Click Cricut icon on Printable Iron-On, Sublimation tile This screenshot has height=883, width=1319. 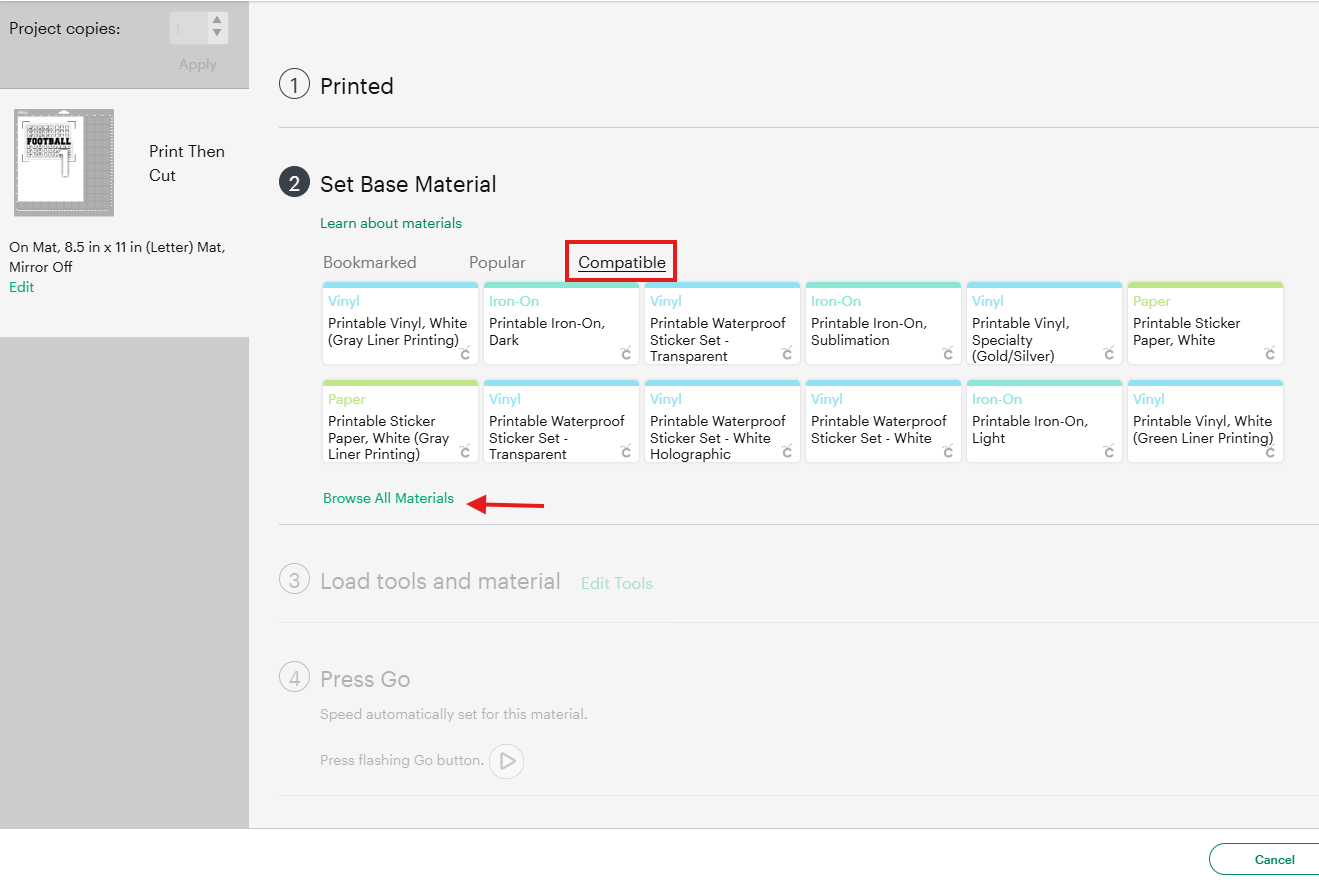(949, 353)
